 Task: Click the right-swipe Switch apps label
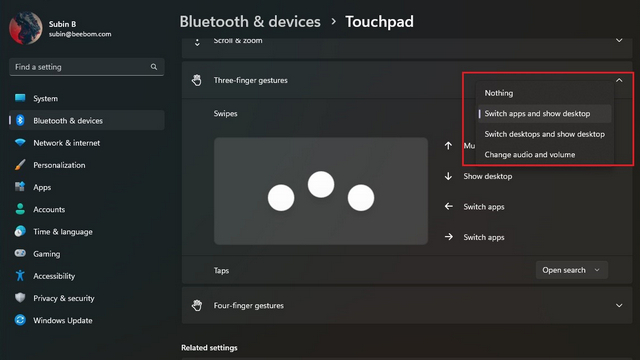(x=484, y=237)
